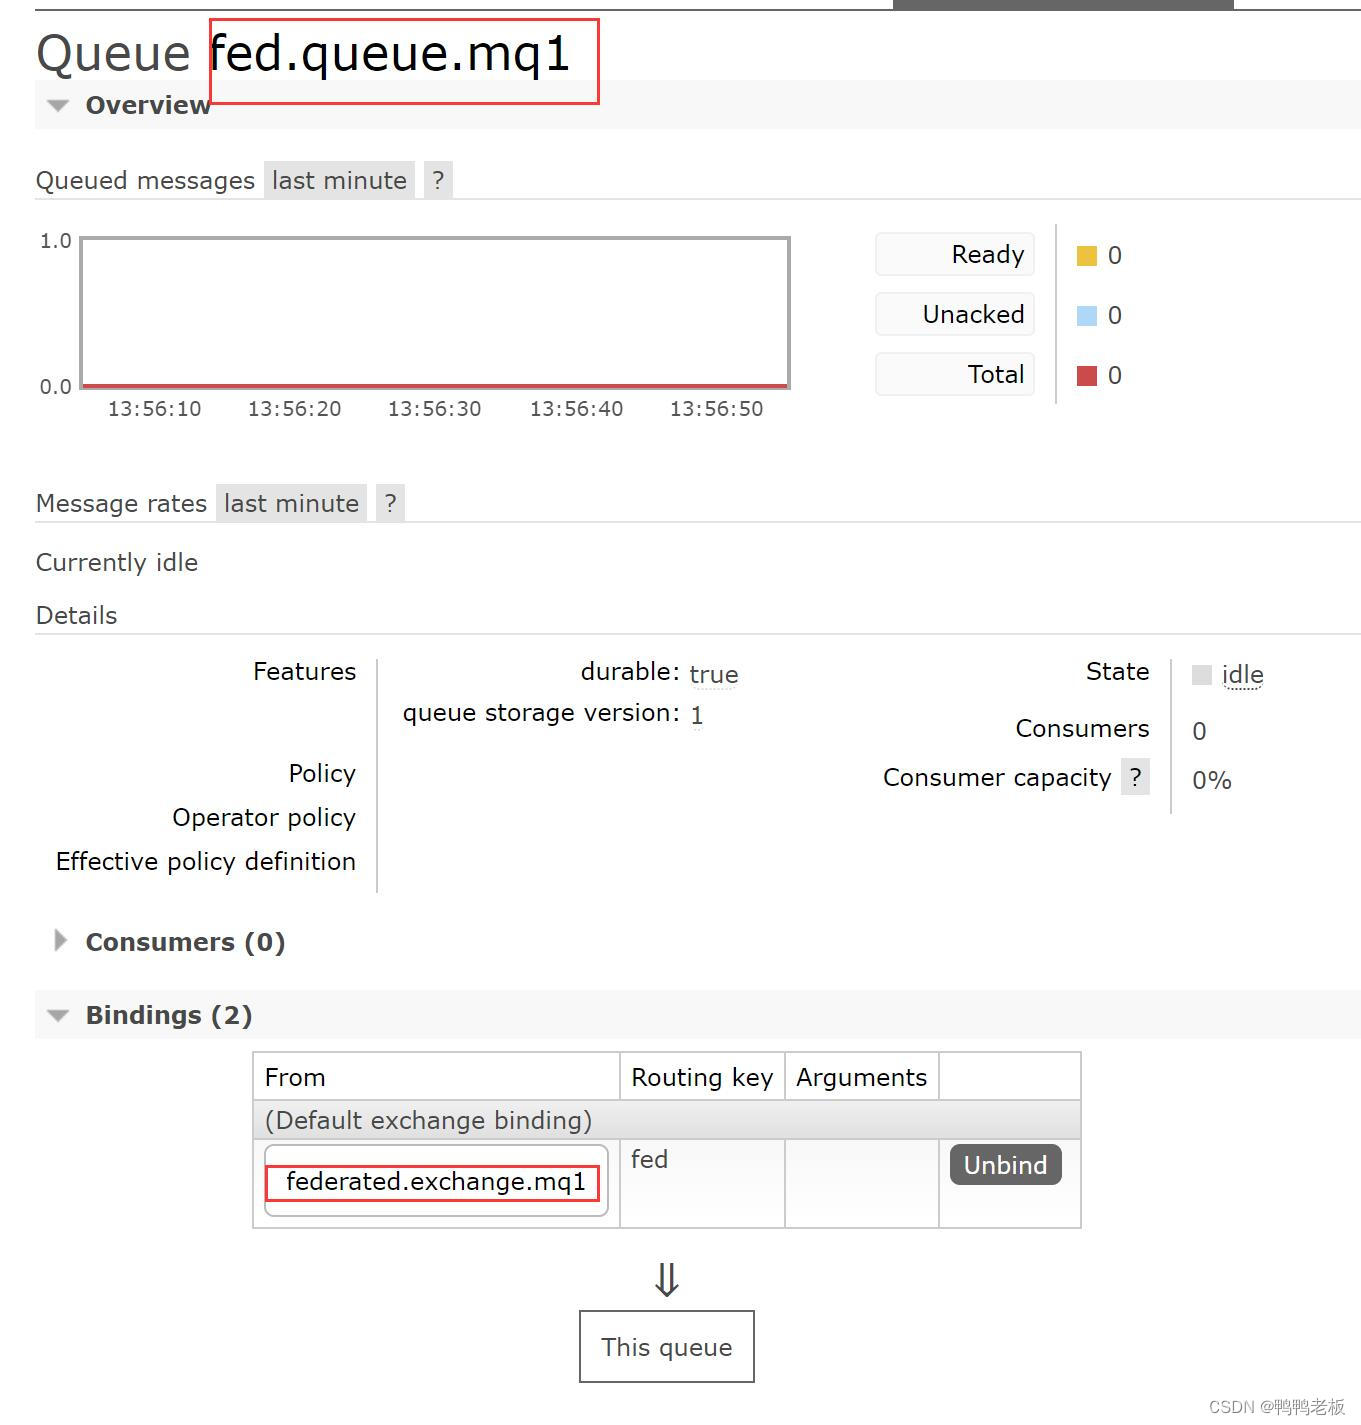Click the Currently idle text
Screen dimensions: 1361x1425
tap(117, 562)
